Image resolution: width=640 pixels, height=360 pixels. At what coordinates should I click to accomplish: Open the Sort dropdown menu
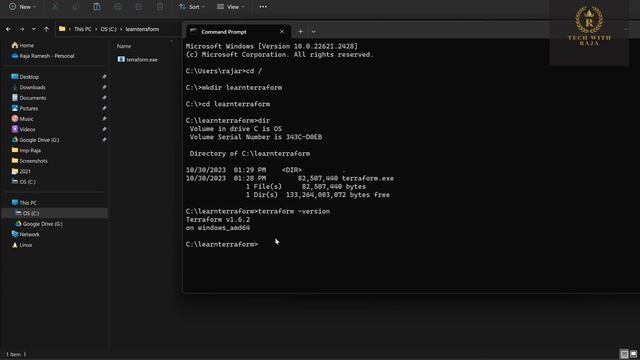pos(191,7)
